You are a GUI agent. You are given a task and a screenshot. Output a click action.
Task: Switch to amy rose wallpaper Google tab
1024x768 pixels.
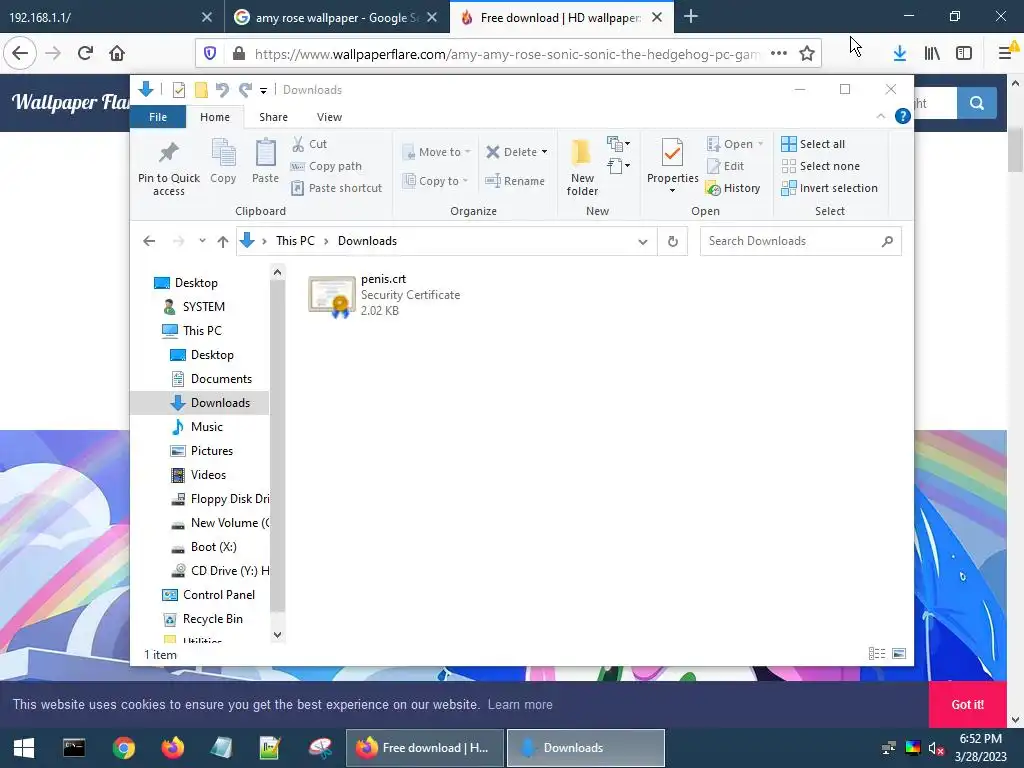click(x=337, y=18)
